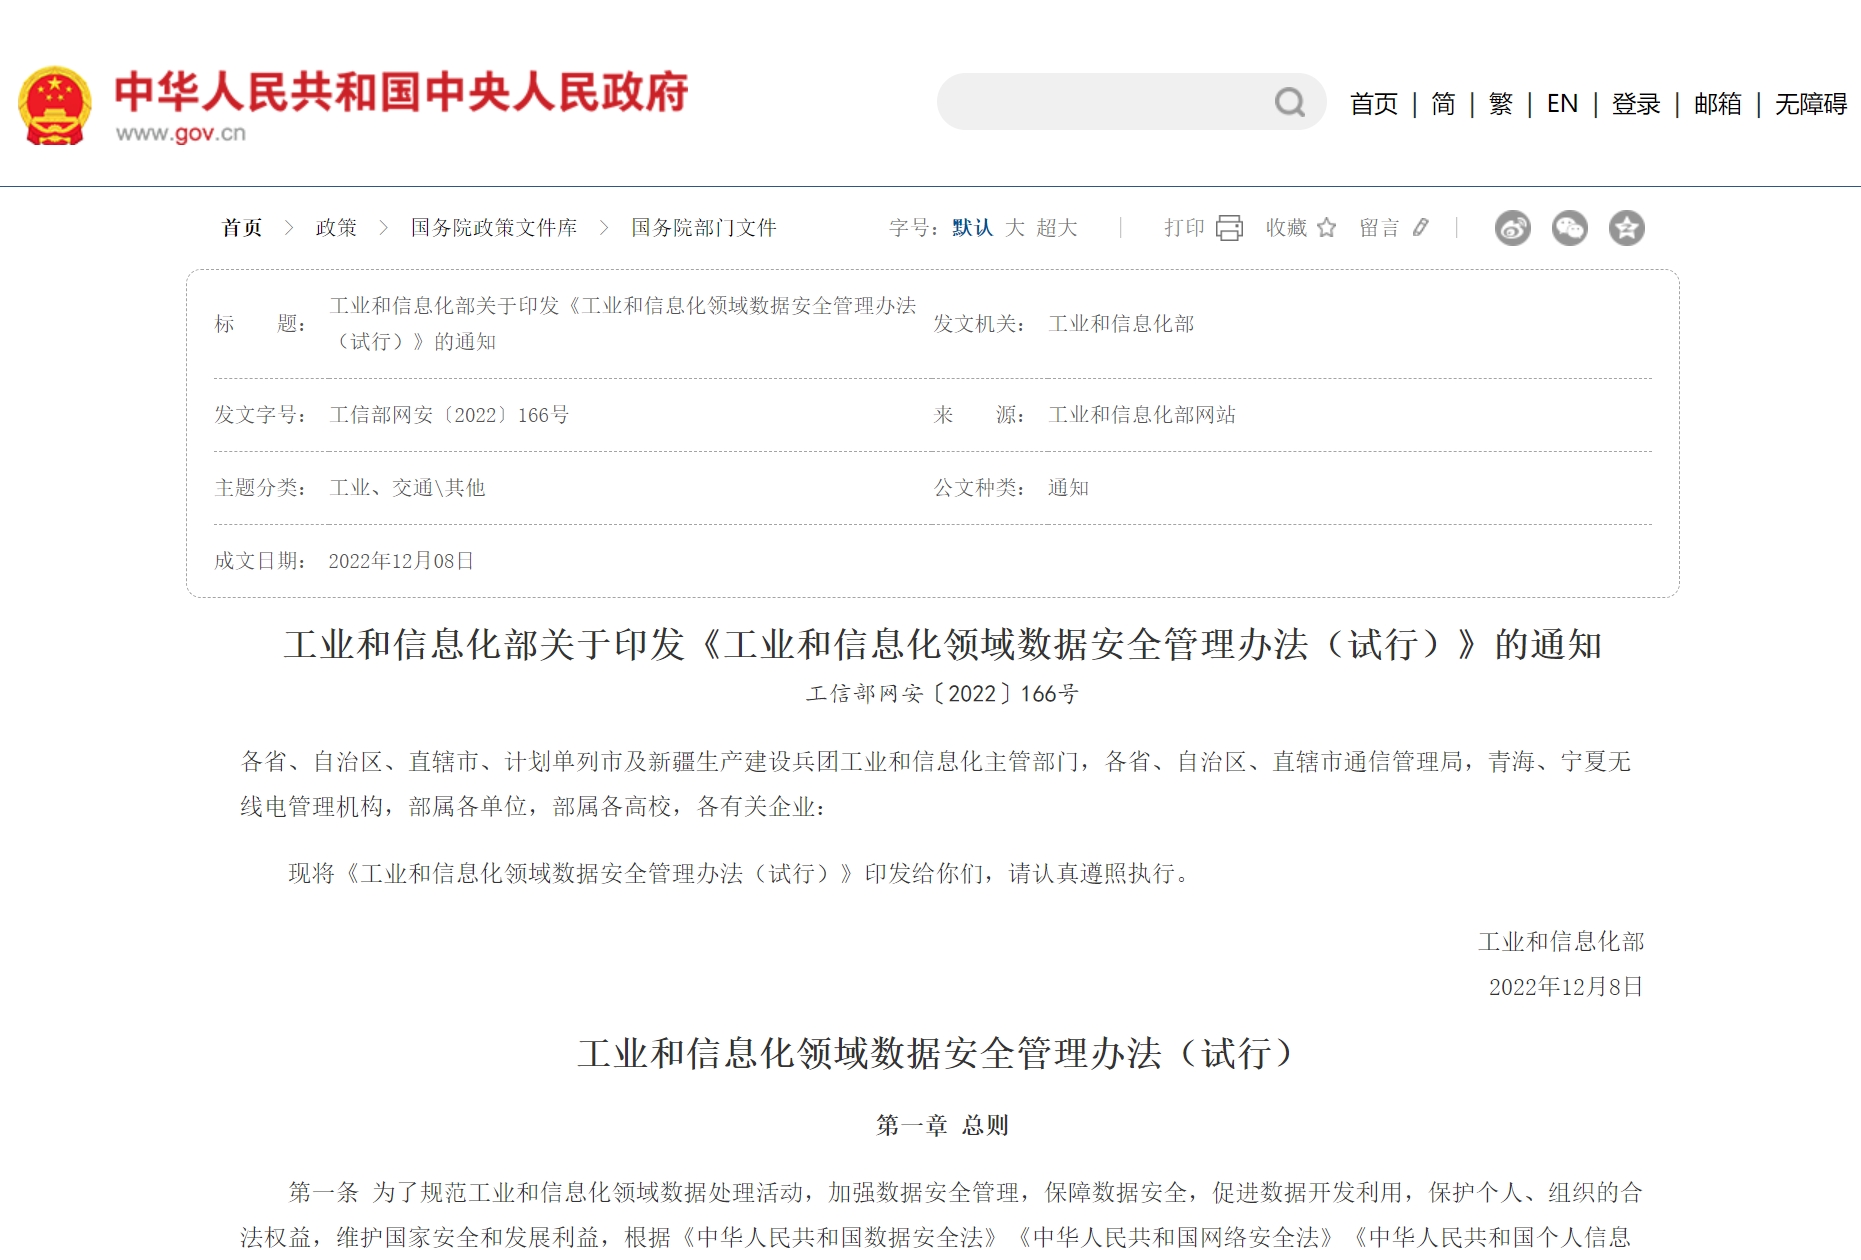
Task: Click the printer icon
Action: coord(1229,228)
